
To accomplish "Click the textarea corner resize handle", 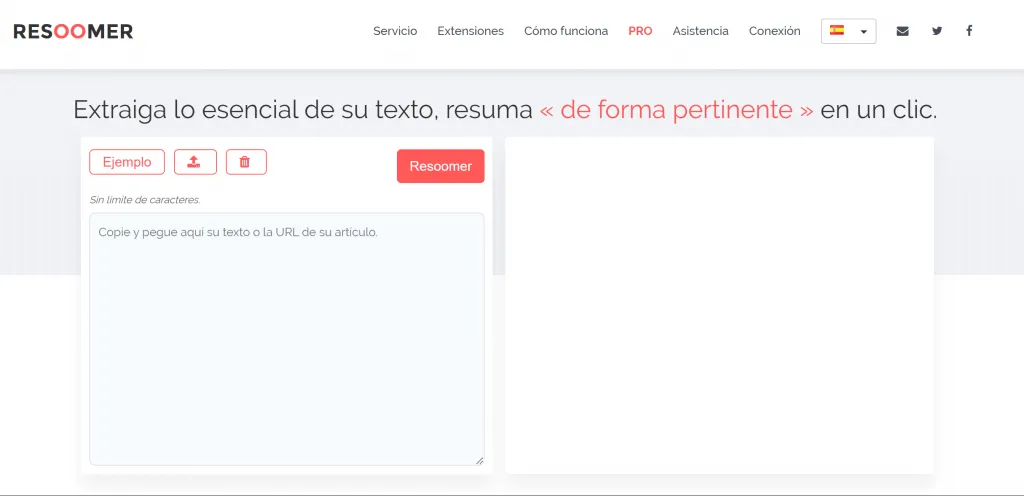I will [479, 461].
